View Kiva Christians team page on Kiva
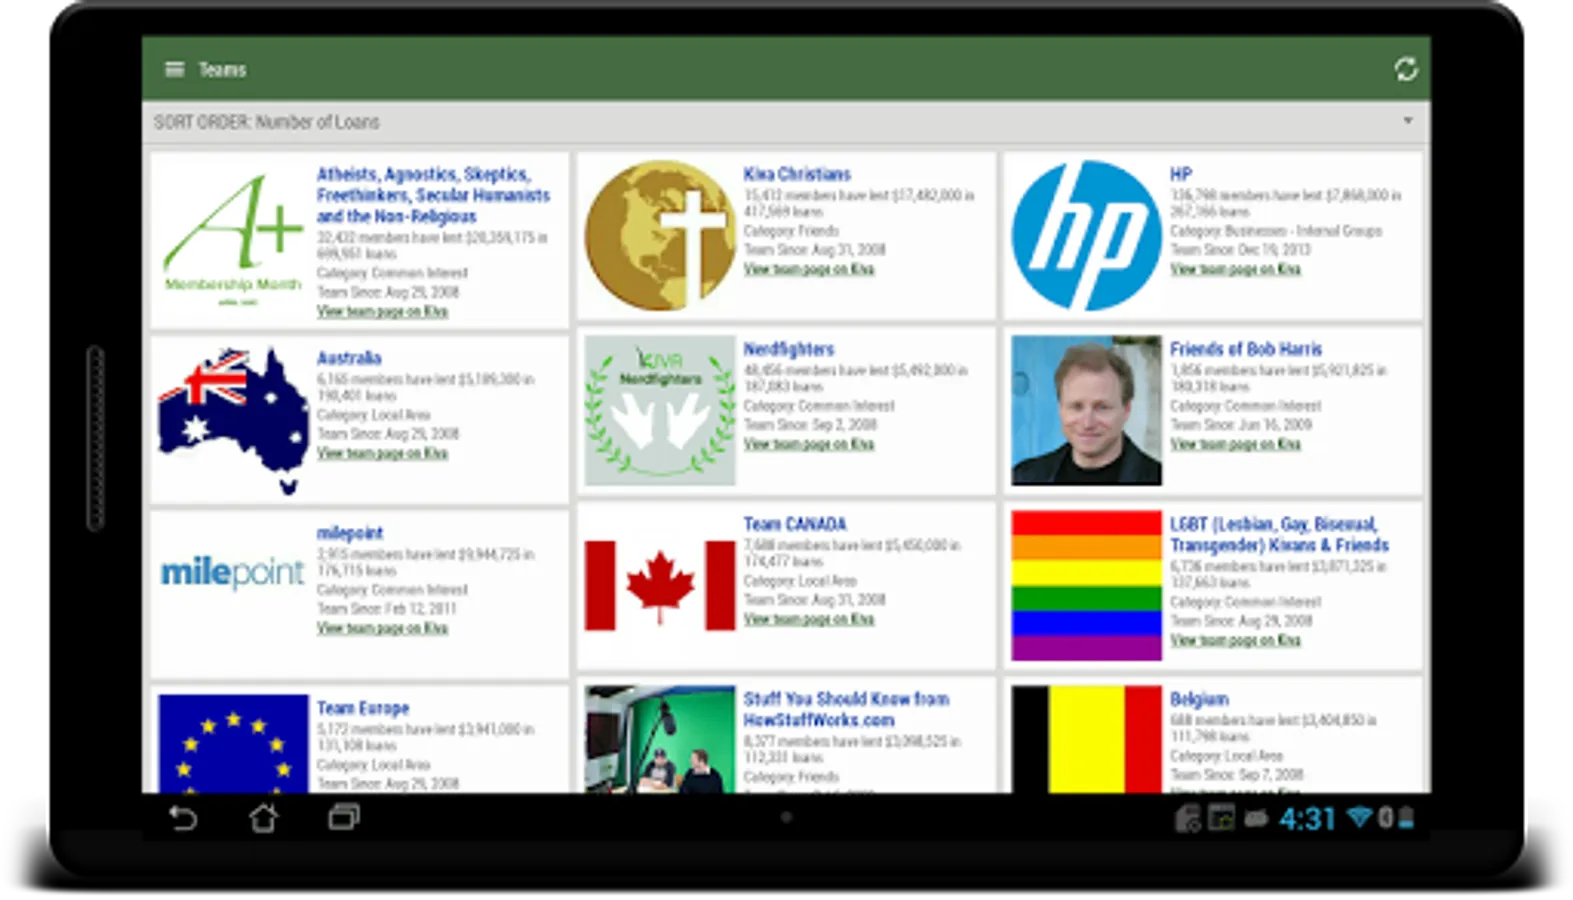Image resolution: width=1573 pixels, height=900 pixels. click(x=808, y=269)
